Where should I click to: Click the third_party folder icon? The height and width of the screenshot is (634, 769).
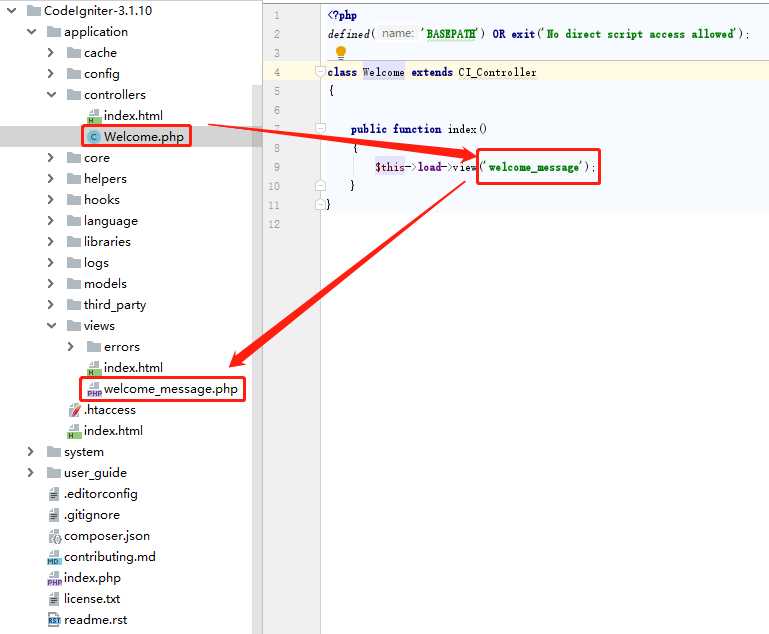click(x=74, y=304)
